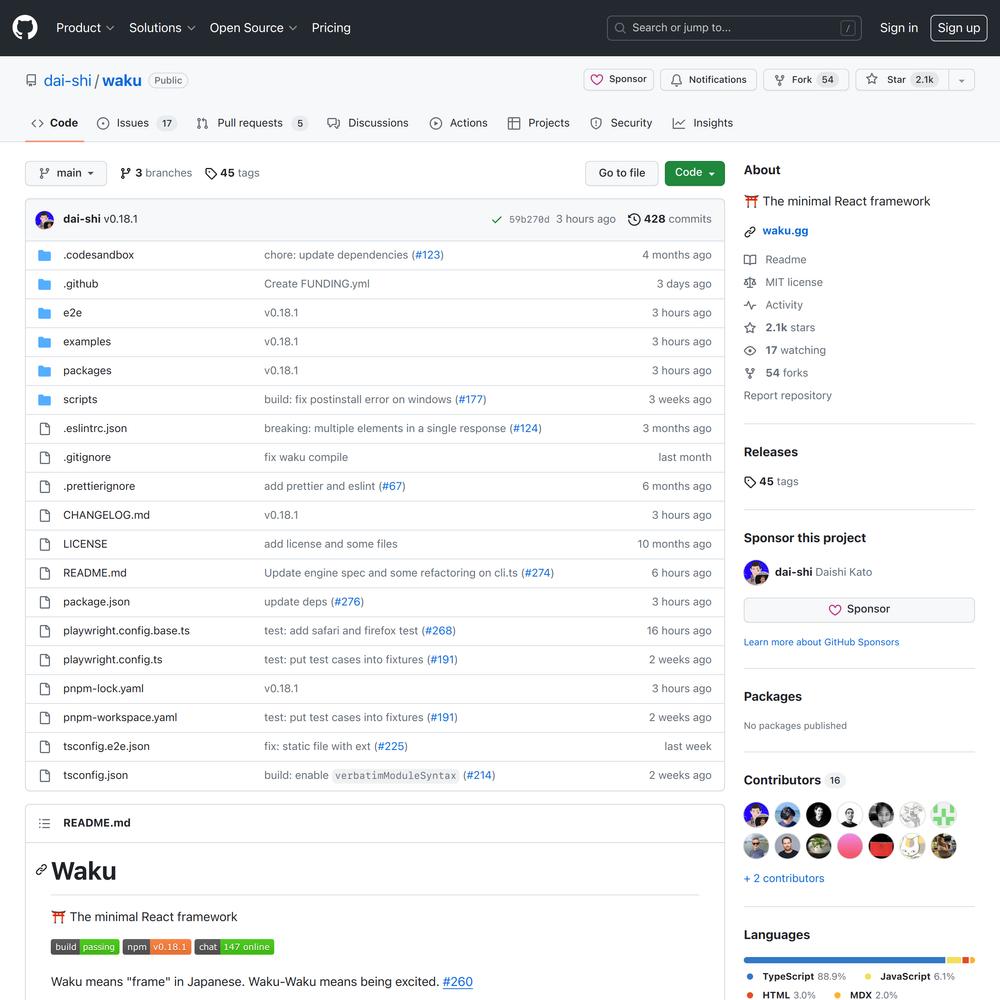Open the Security tab
The height and width of the screenshot is (1000, 1000).
[x=621, y=123]
